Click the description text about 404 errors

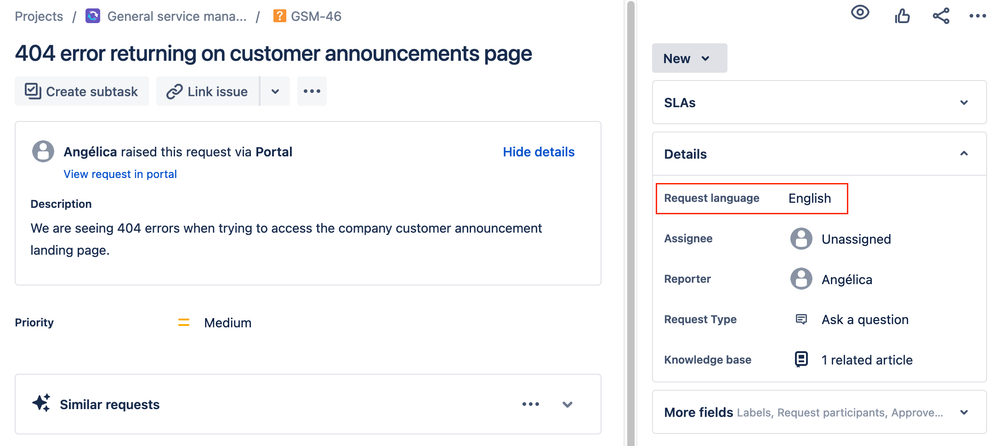coord(286,239)
